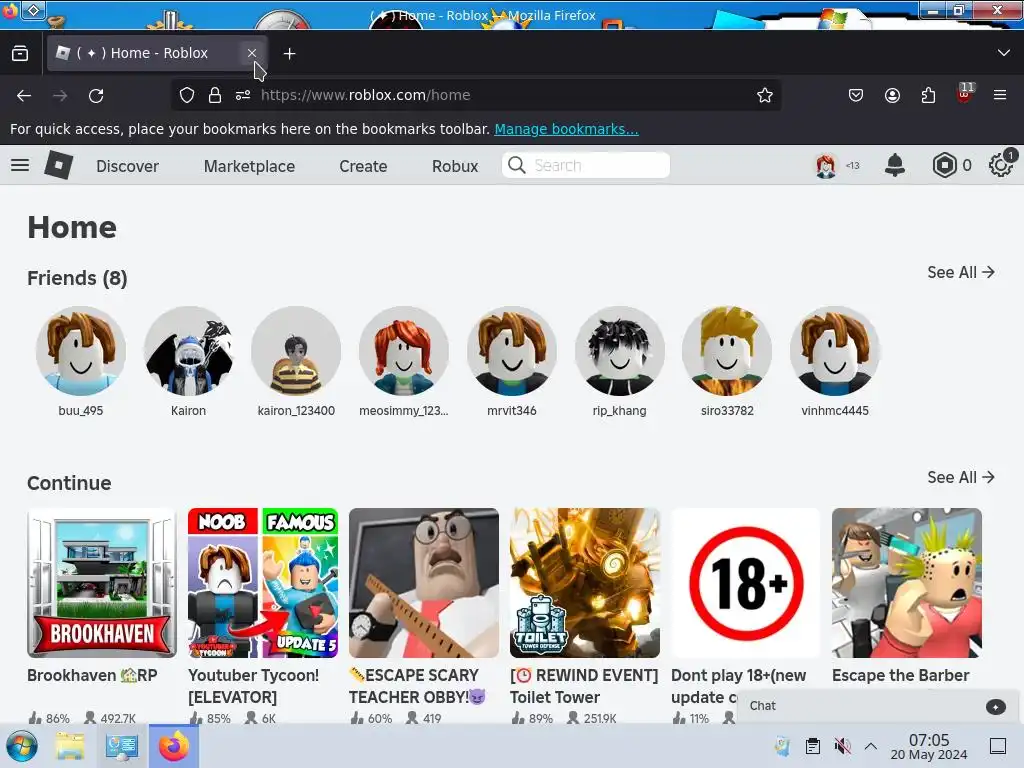Open Escape the Barber thumbnail
Viewport: 1024px width, 768px height.
[x=907, y=583]
